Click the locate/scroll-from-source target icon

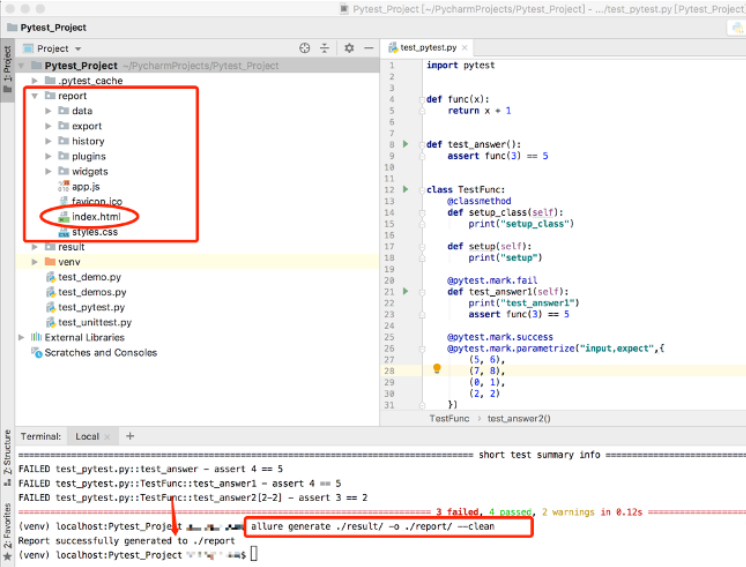point(304,48)
